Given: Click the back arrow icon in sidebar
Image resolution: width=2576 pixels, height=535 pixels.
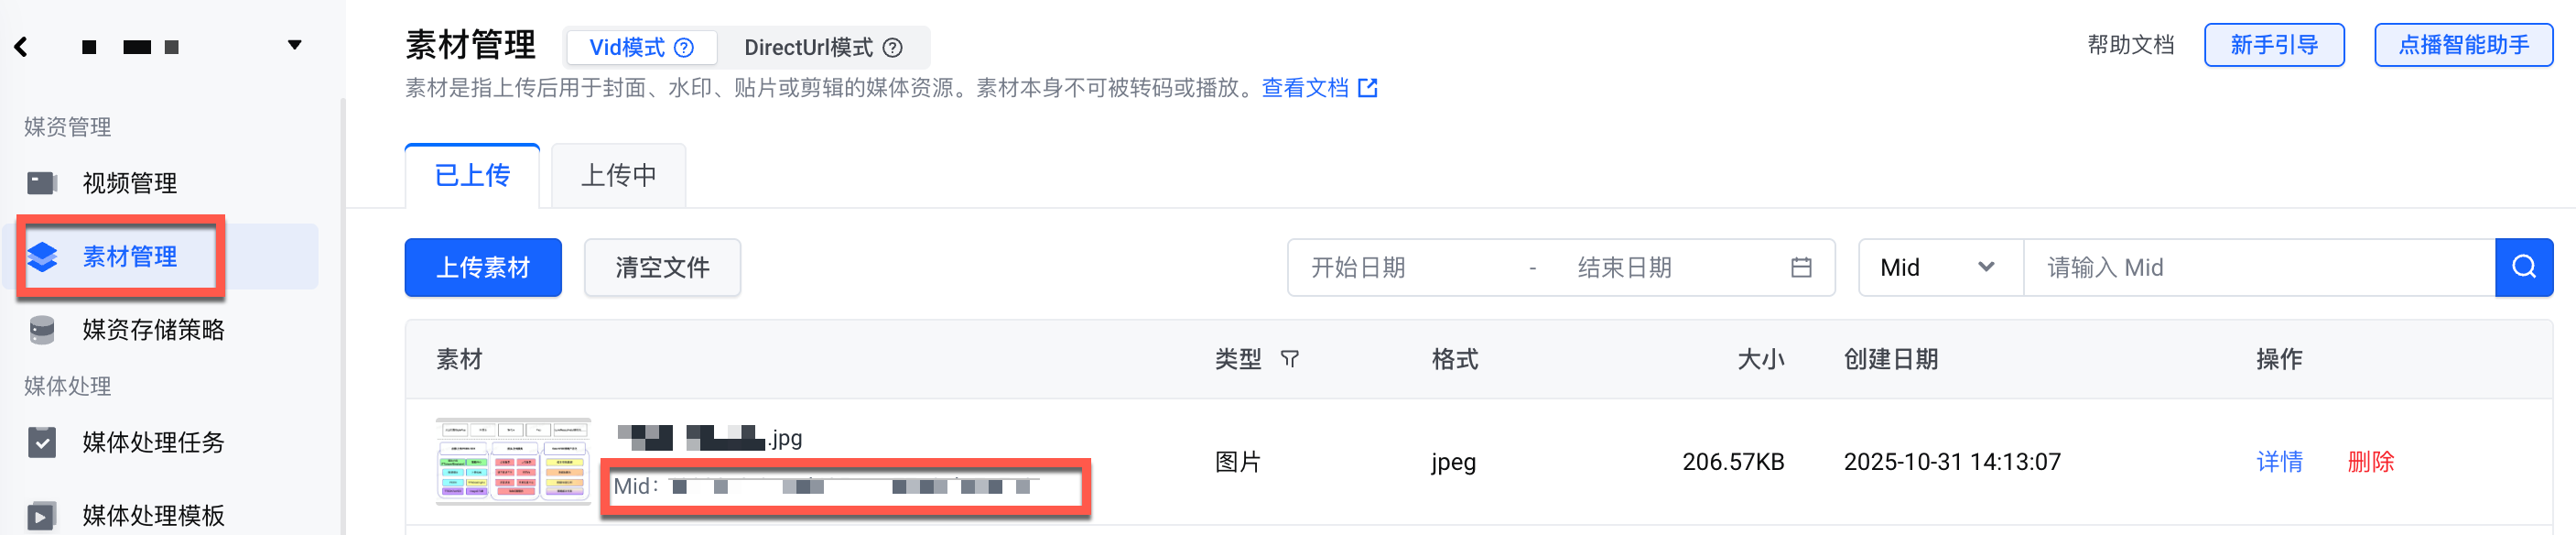Looking at the screenshot, I should tap(21, 46).
